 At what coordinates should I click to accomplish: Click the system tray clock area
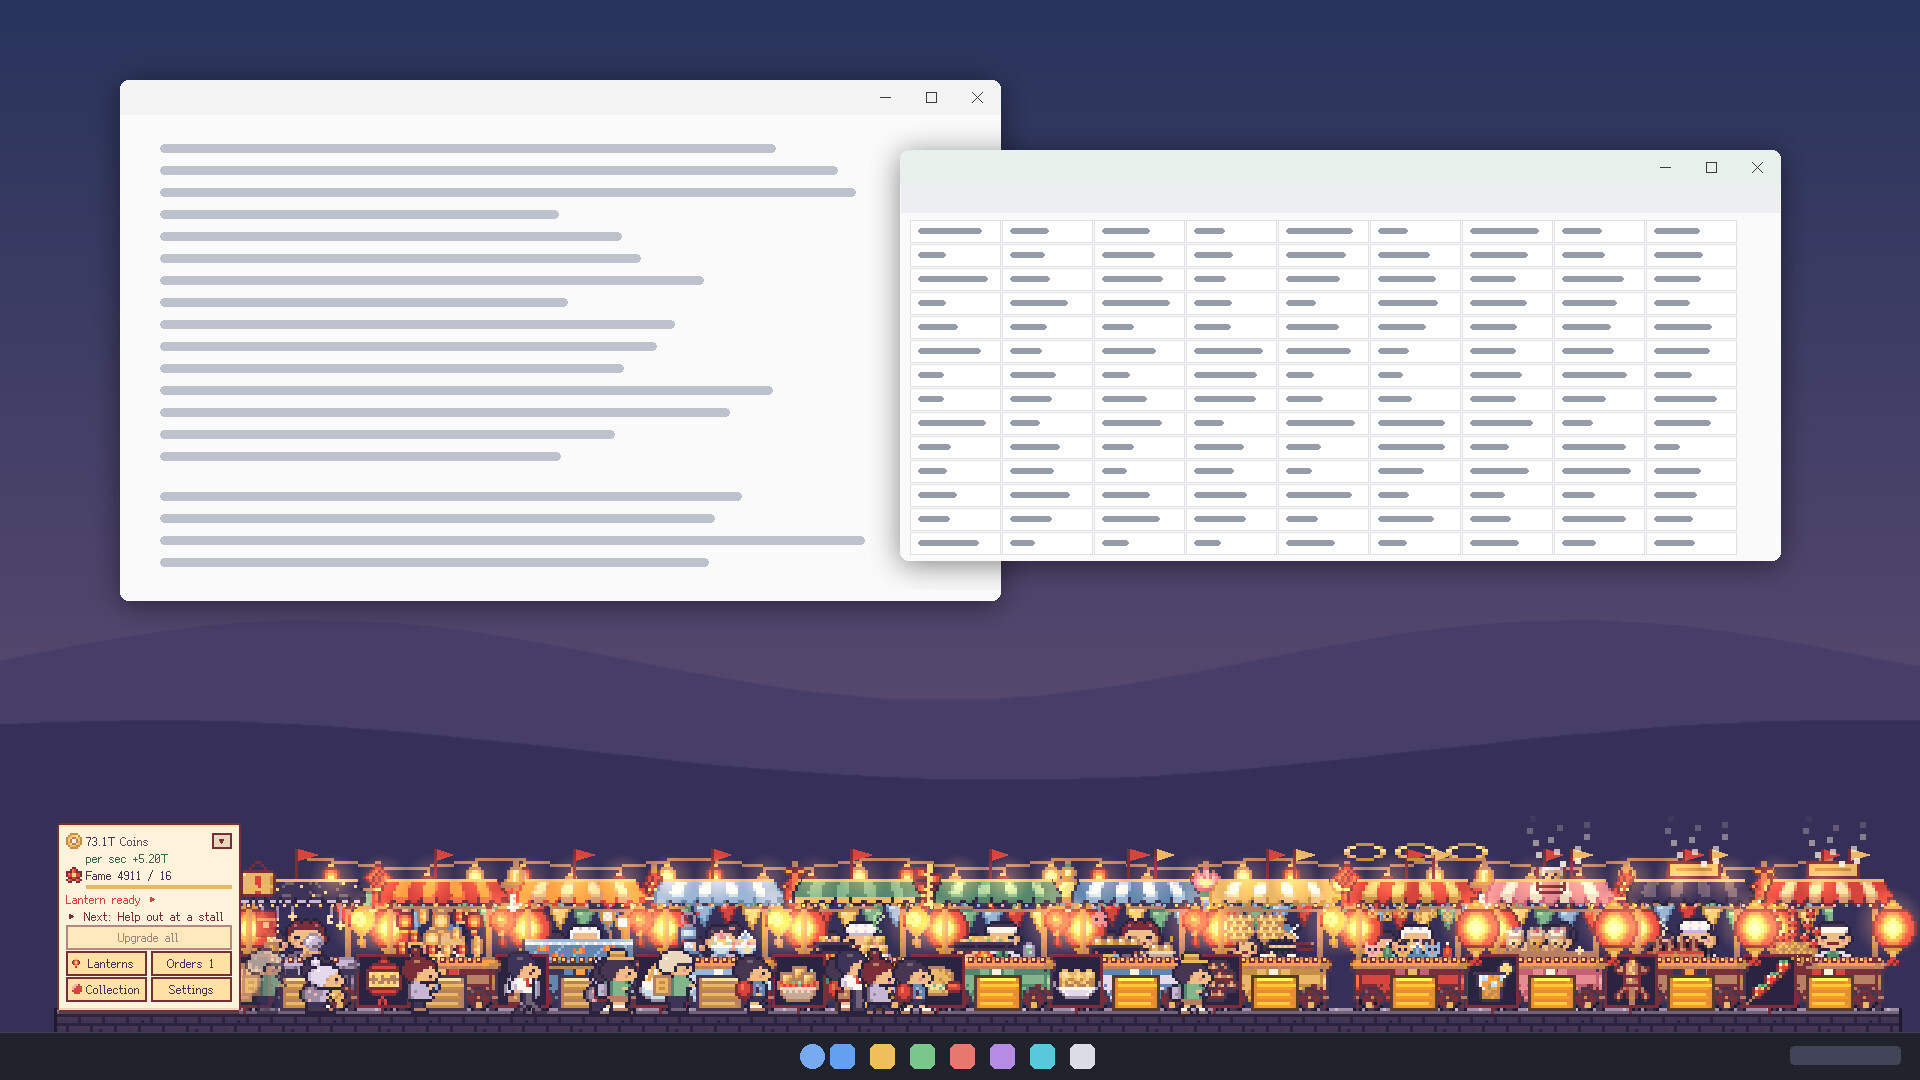(1845, 1056)
